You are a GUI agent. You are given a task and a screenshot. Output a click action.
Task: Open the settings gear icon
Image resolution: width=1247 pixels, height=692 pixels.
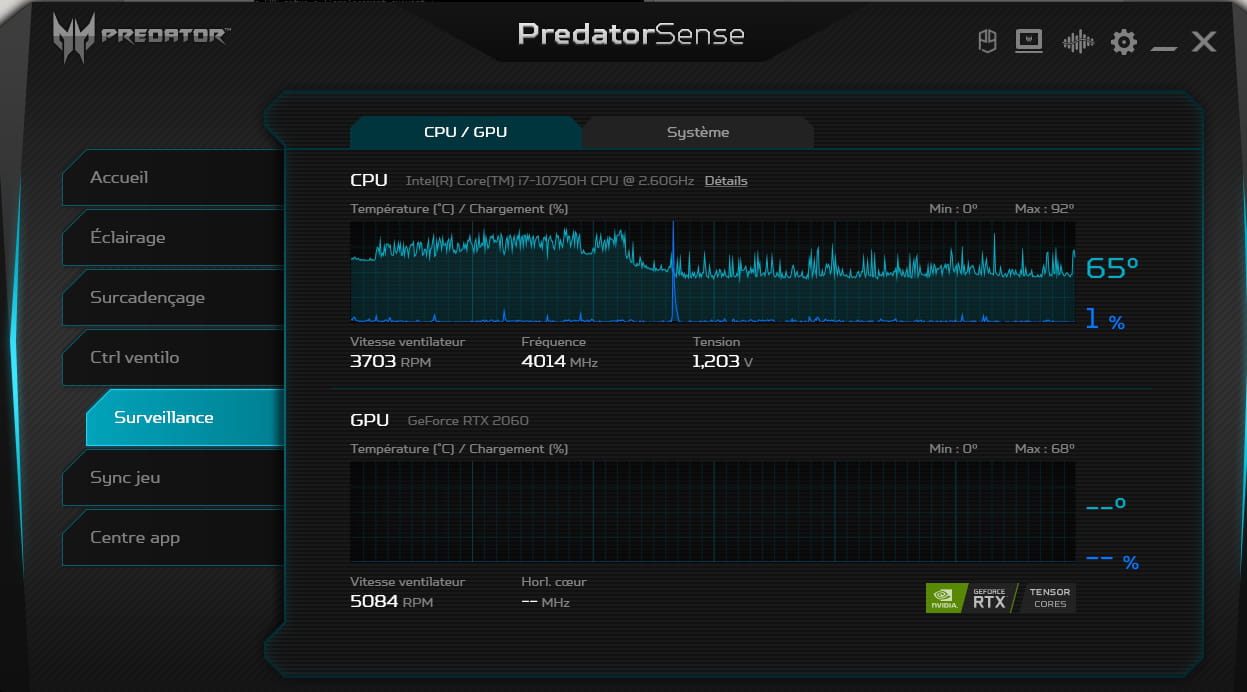coord(1124,42)
